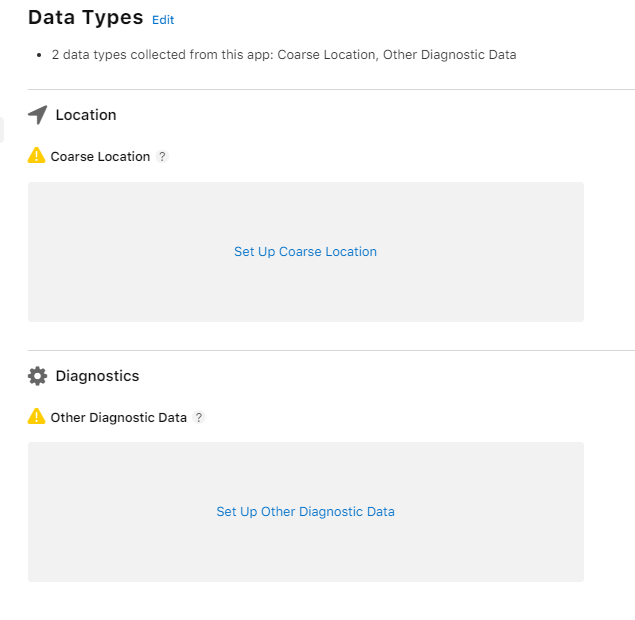Click the bullet point before the data types summary
This screenshot has width=635, height=620.
click(x=39, y=55)
